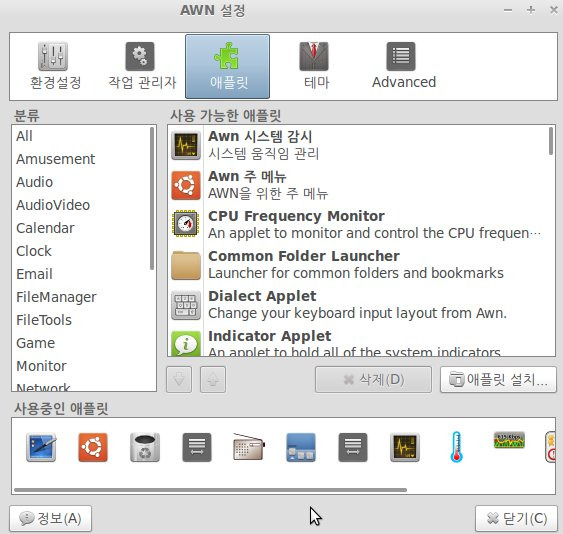The width and height of the screenshot is (563, 534).
Task: Select the Monitor category
Action: [41, 366]
